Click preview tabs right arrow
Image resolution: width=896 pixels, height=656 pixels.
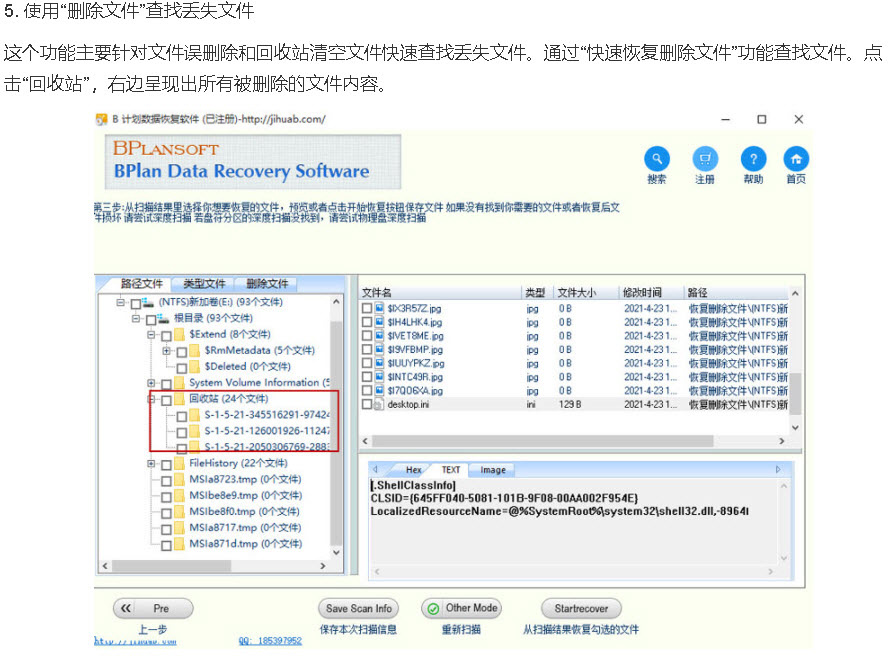click(x=778, y=469)
